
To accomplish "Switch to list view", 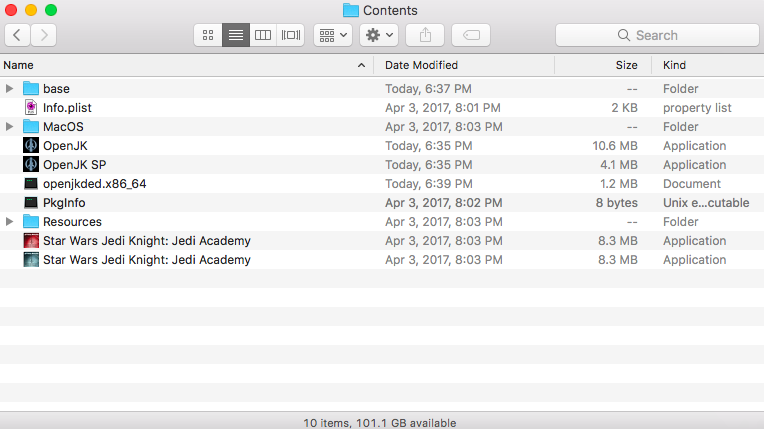I will click(236, 35).
